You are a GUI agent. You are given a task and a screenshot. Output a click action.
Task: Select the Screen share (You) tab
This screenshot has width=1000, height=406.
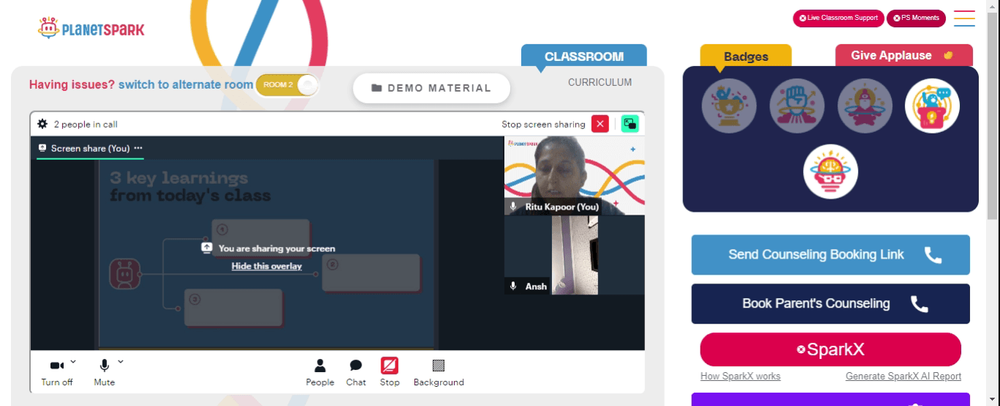point(90,148)
